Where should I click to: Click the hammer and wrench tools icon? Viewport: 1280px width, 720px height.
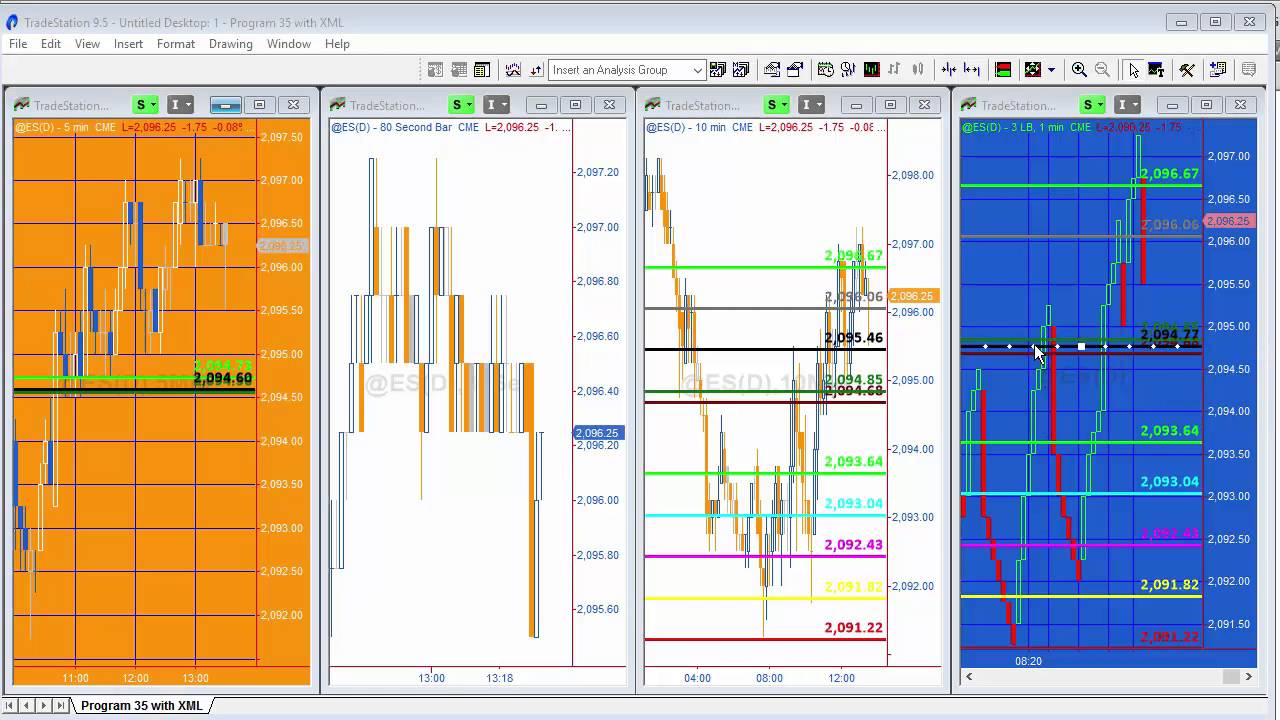tap(1187, 70)
